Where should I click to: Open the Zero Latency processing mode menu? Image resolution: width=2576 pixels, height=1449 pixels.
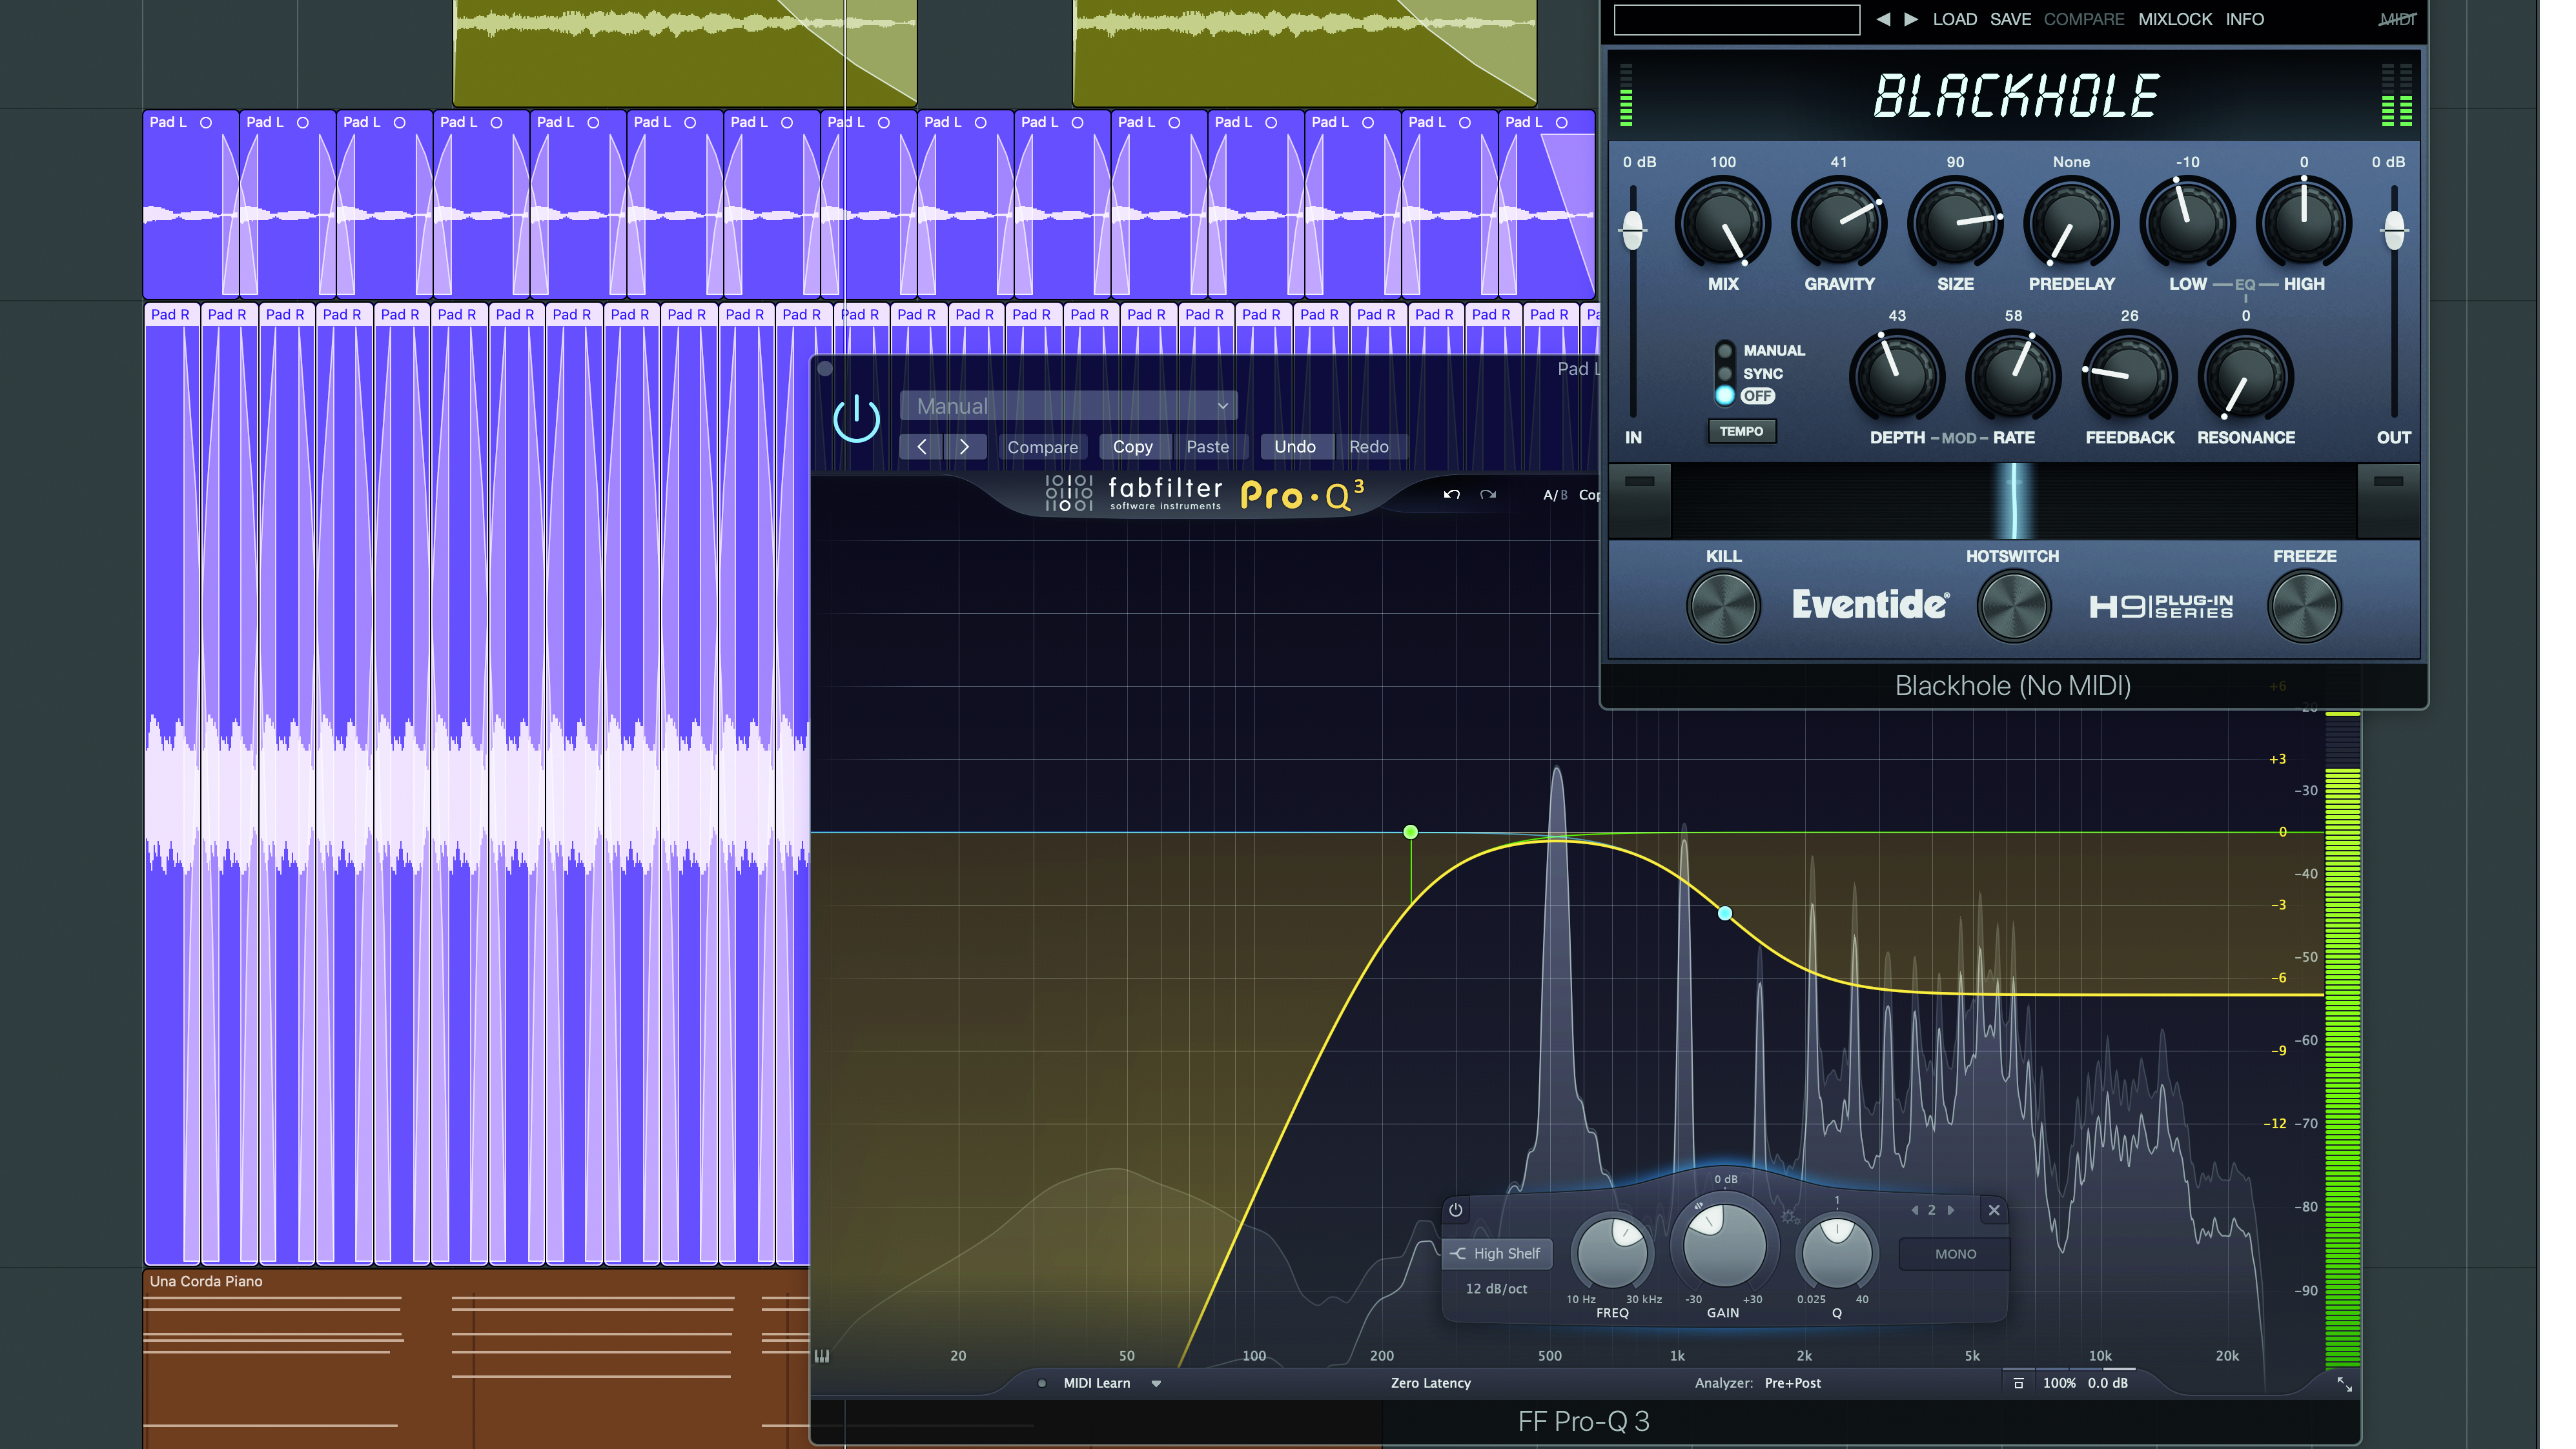1430,1383
